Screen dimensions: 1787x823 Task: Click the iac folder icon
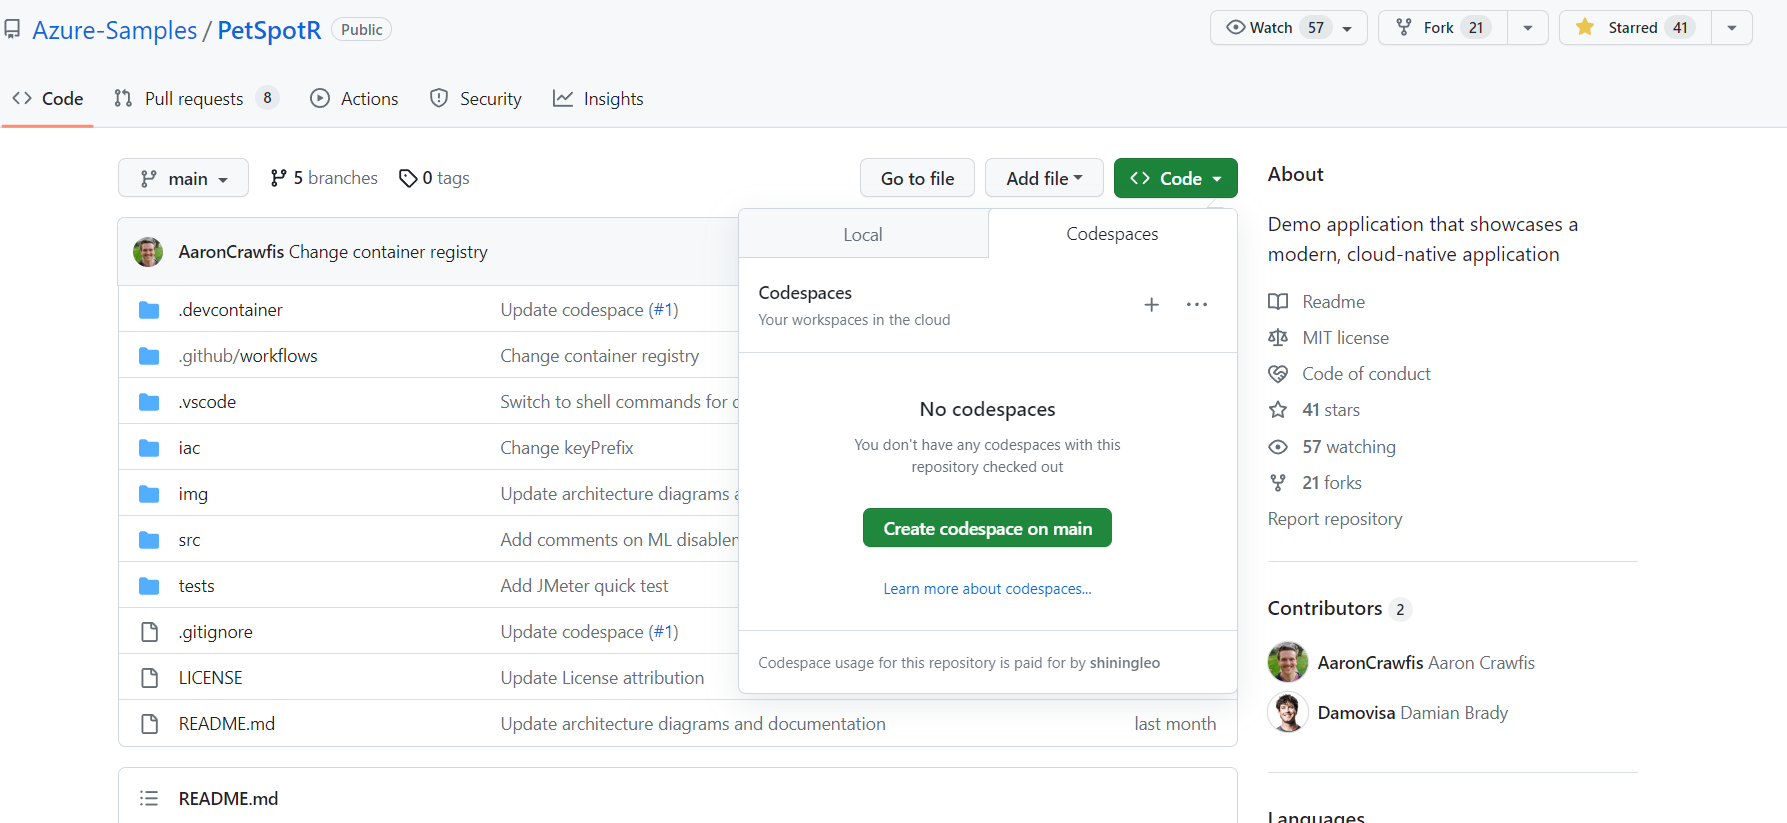149,448
